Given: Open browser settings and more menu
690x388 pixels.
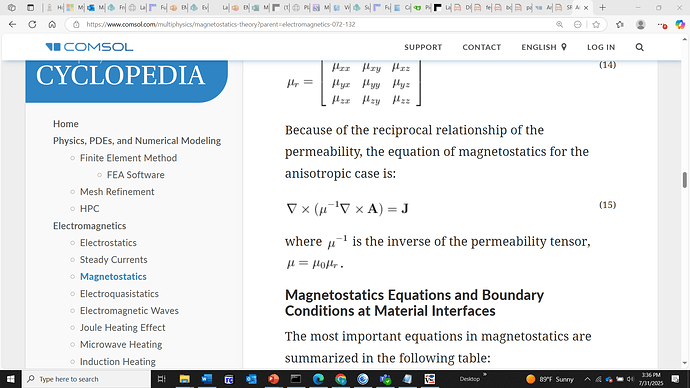Looking at the screenshot, I should pyautogui.click(x=661, y=25).
